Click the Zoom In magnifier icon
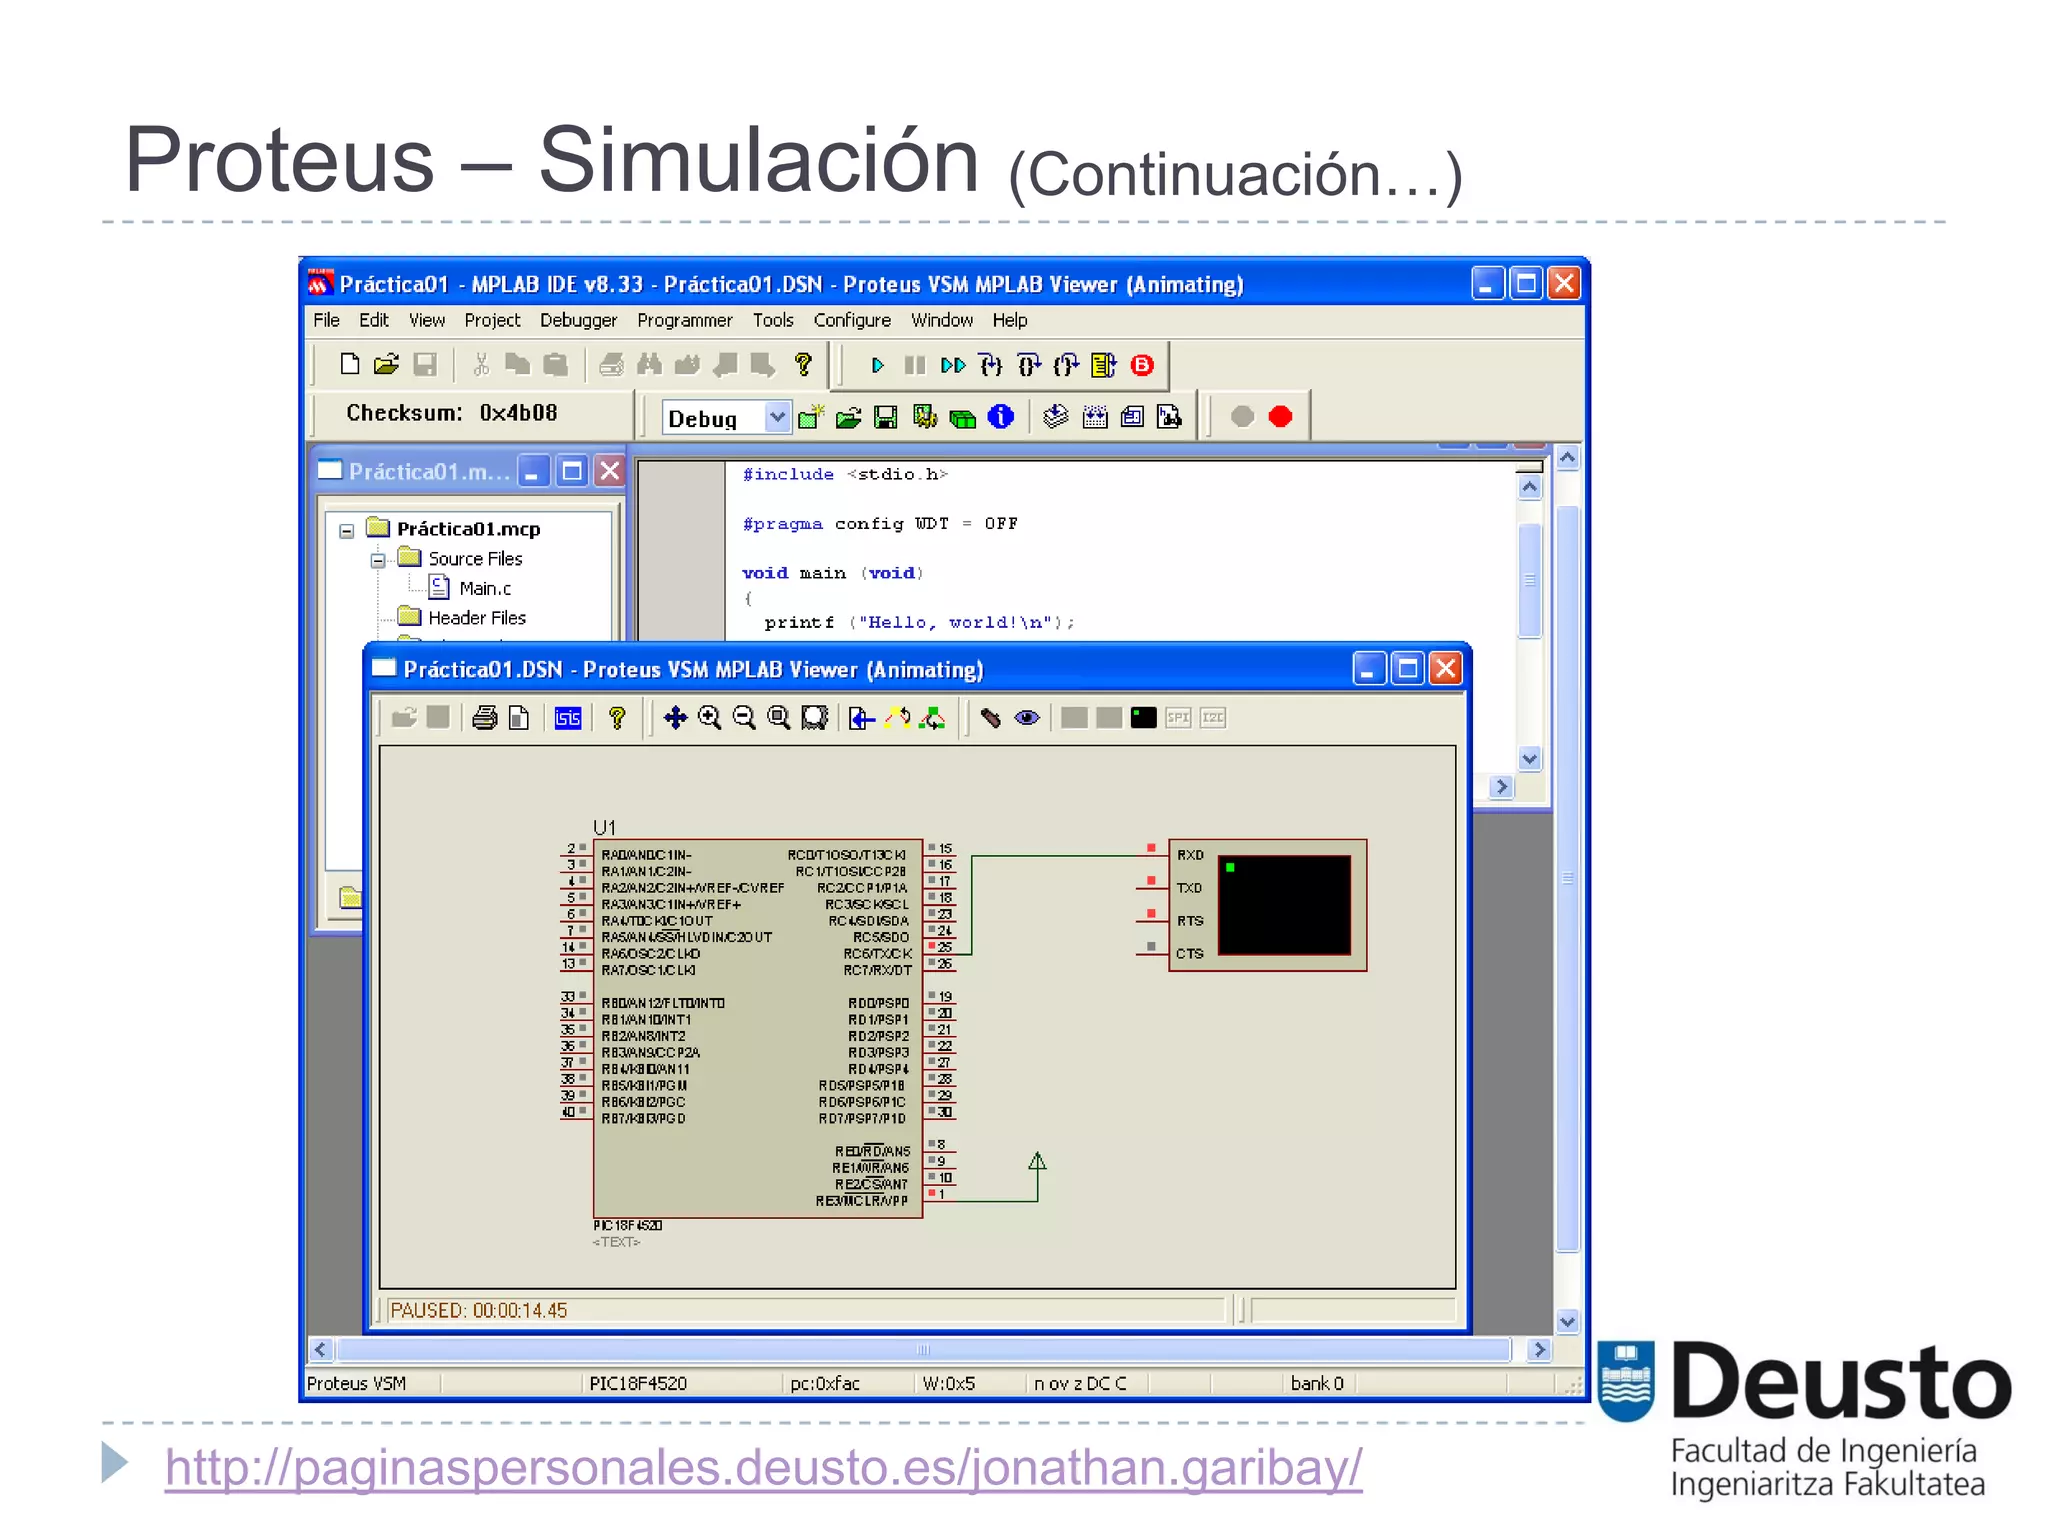The image size is (2048, 1536). pos(710,718)
